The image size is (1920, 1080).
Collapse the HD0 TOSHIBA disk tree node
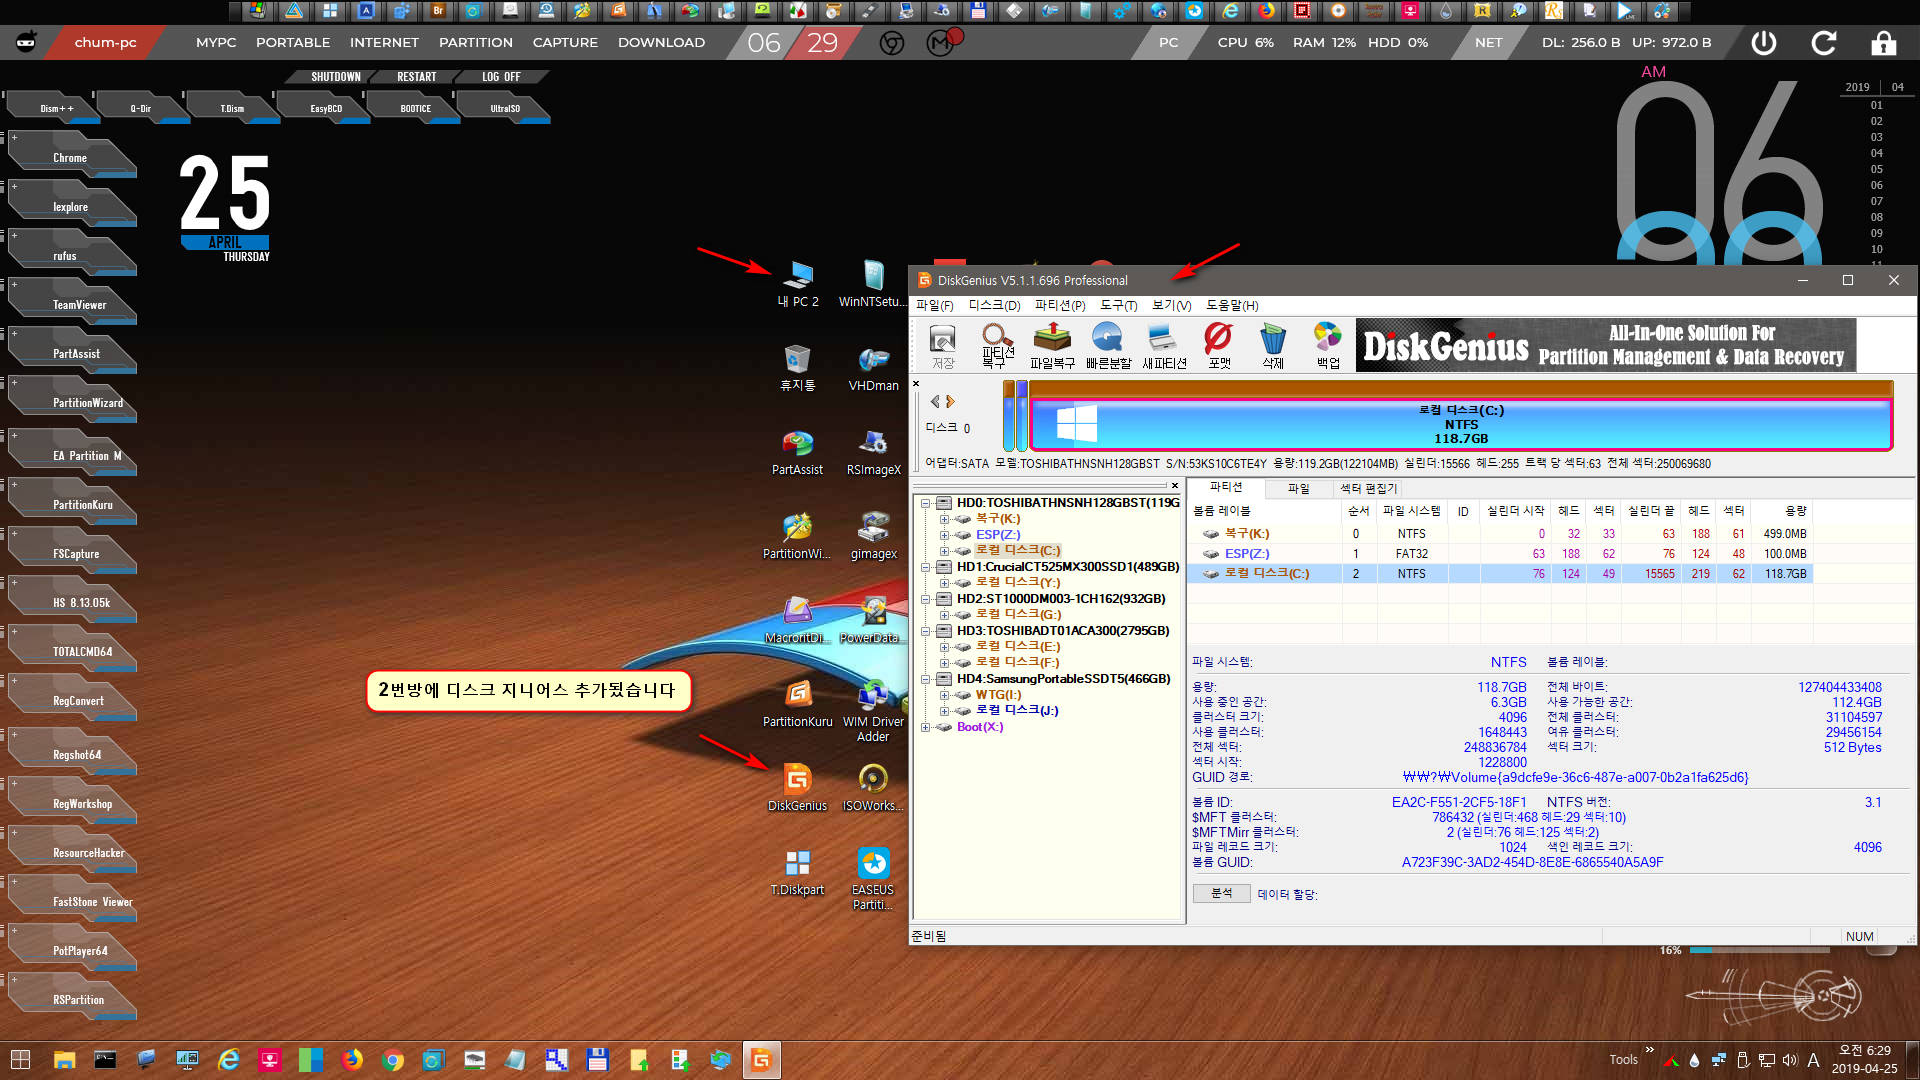pos(926,503)
